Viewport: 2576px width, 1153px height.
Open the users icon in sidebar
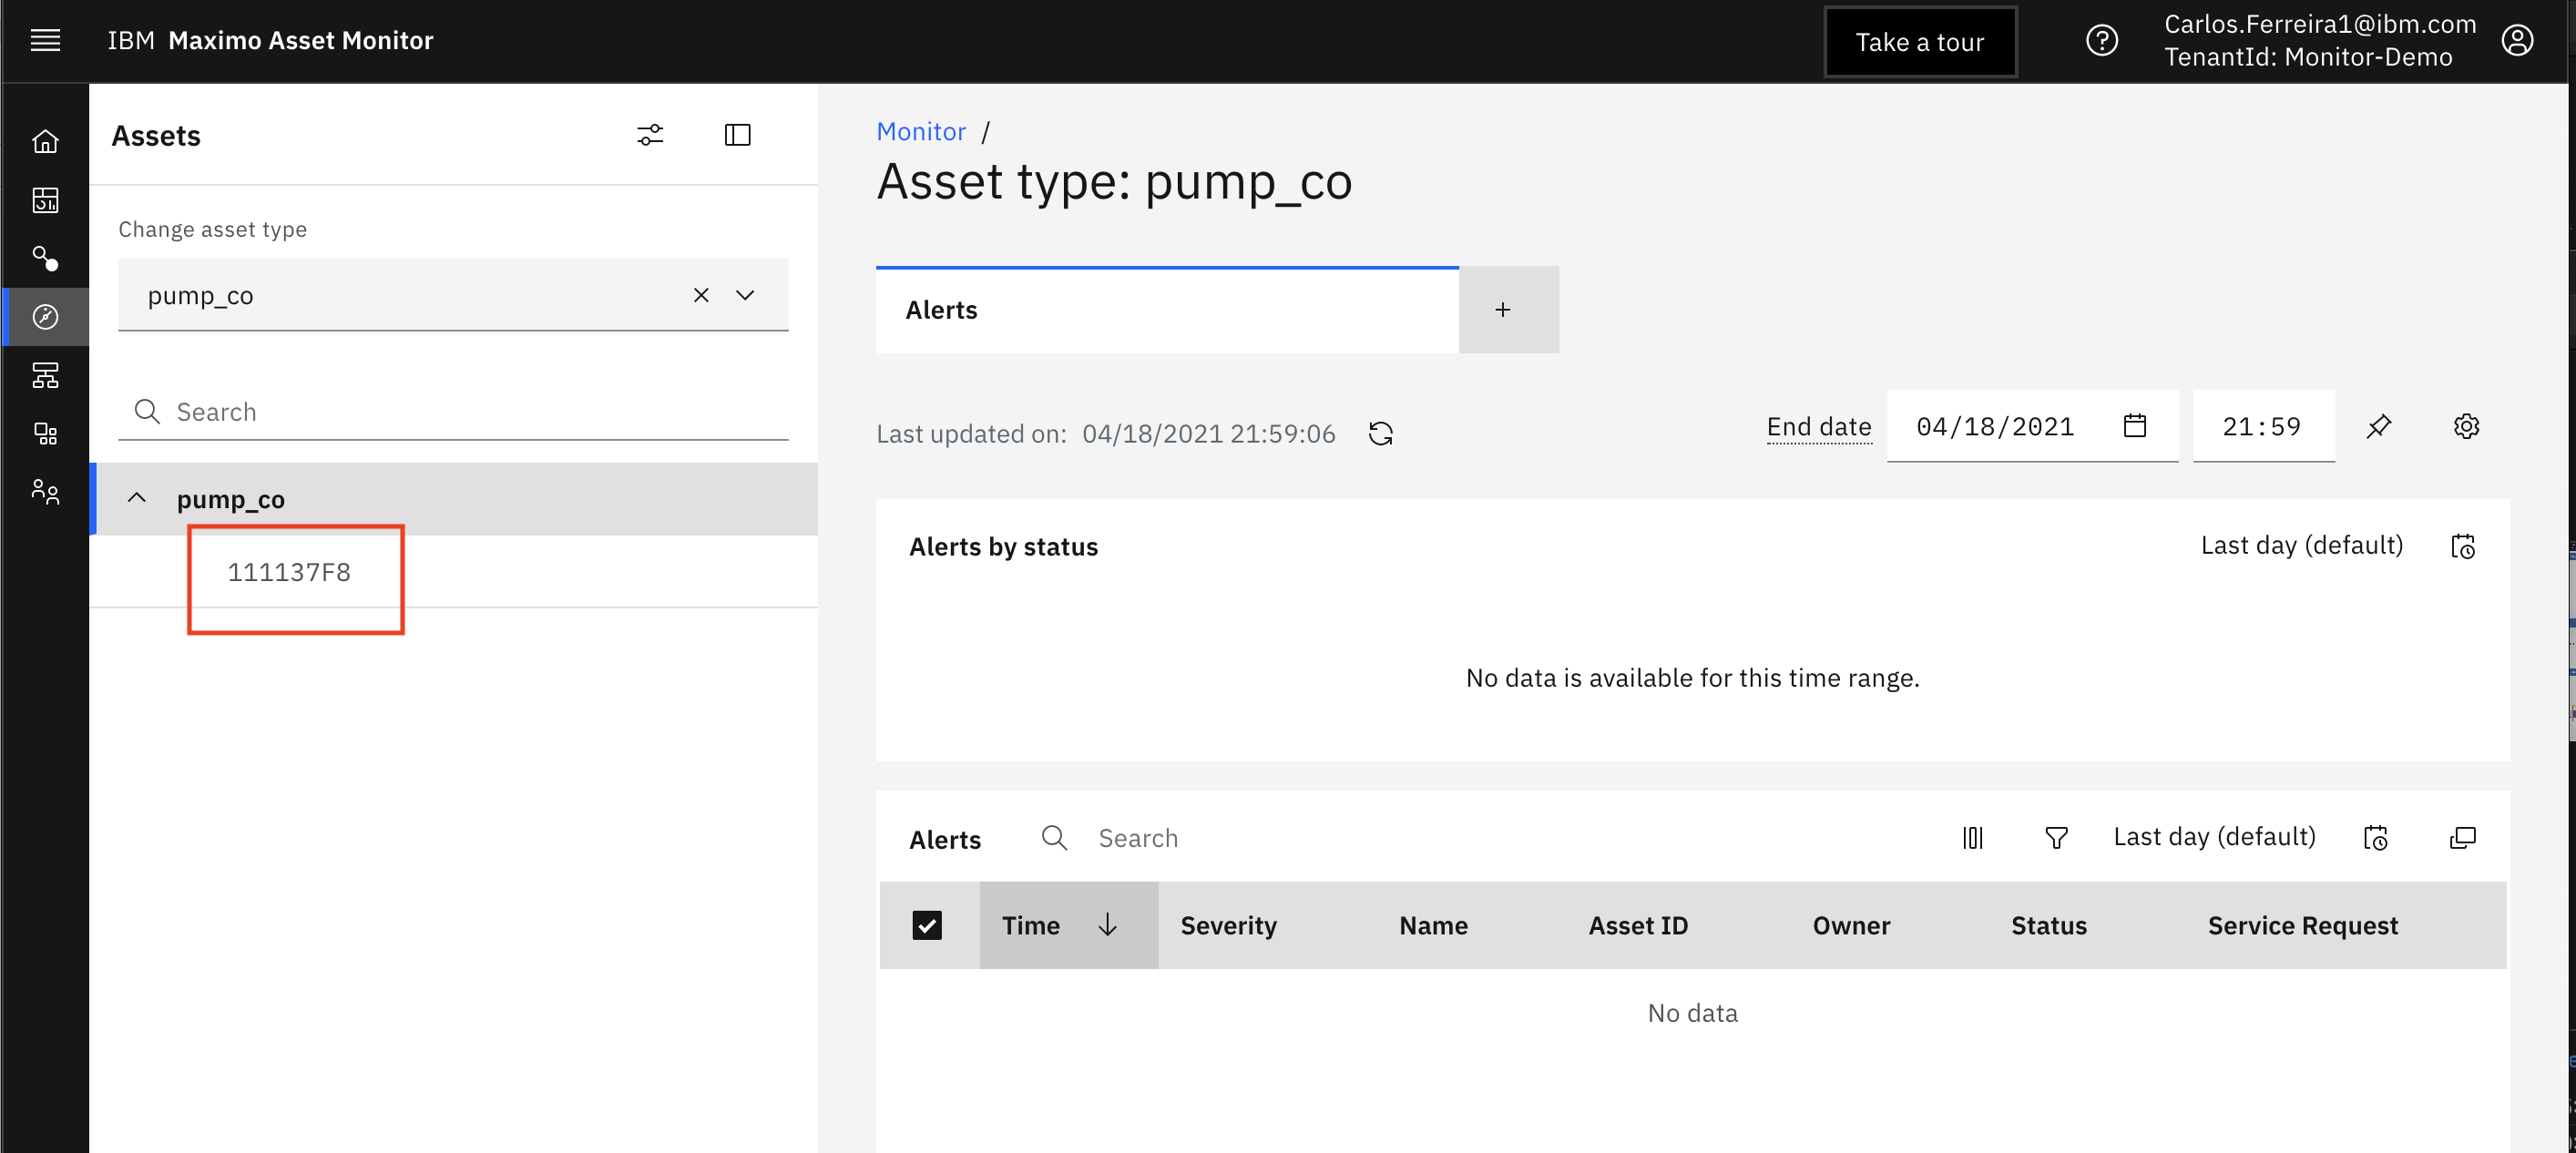[45, 492]
